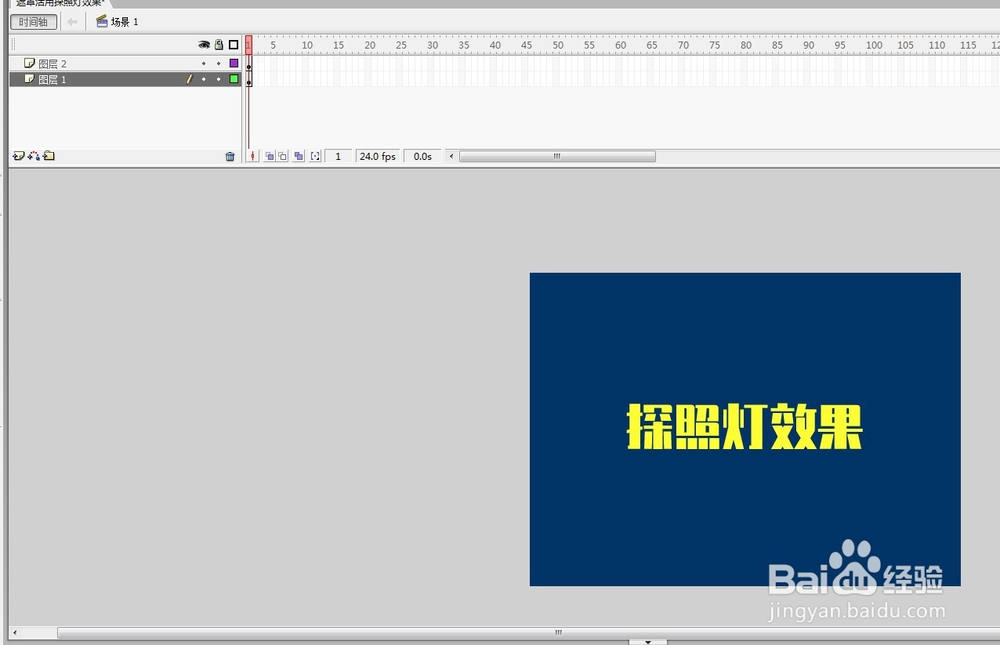Turn on Edit Multiple Frames
This screenshot has width=1000, height=645.
click(x=301, y=157)
